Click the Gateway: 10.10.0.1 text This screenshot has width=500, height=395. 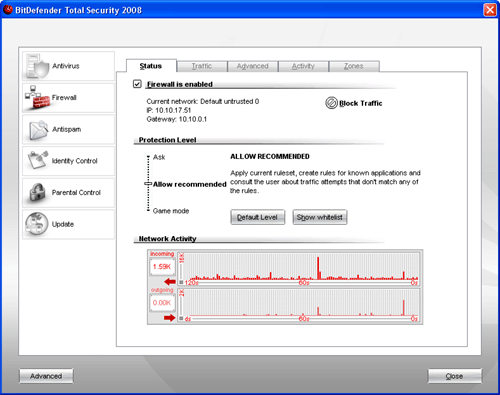(x=177, y=119)
